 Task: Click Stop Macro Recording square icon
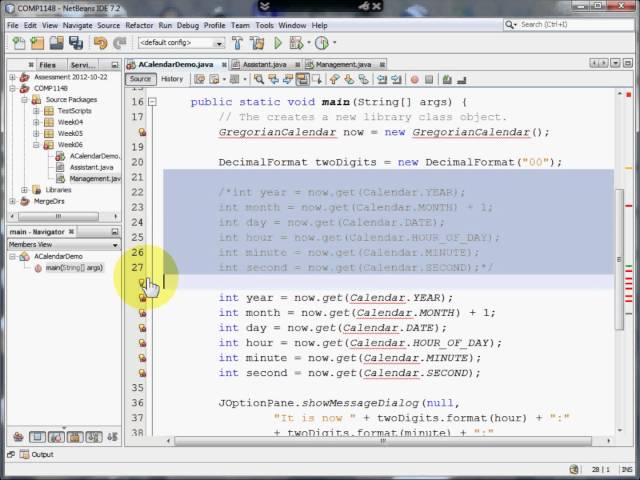pyautogui.click(x=429, y=80)
